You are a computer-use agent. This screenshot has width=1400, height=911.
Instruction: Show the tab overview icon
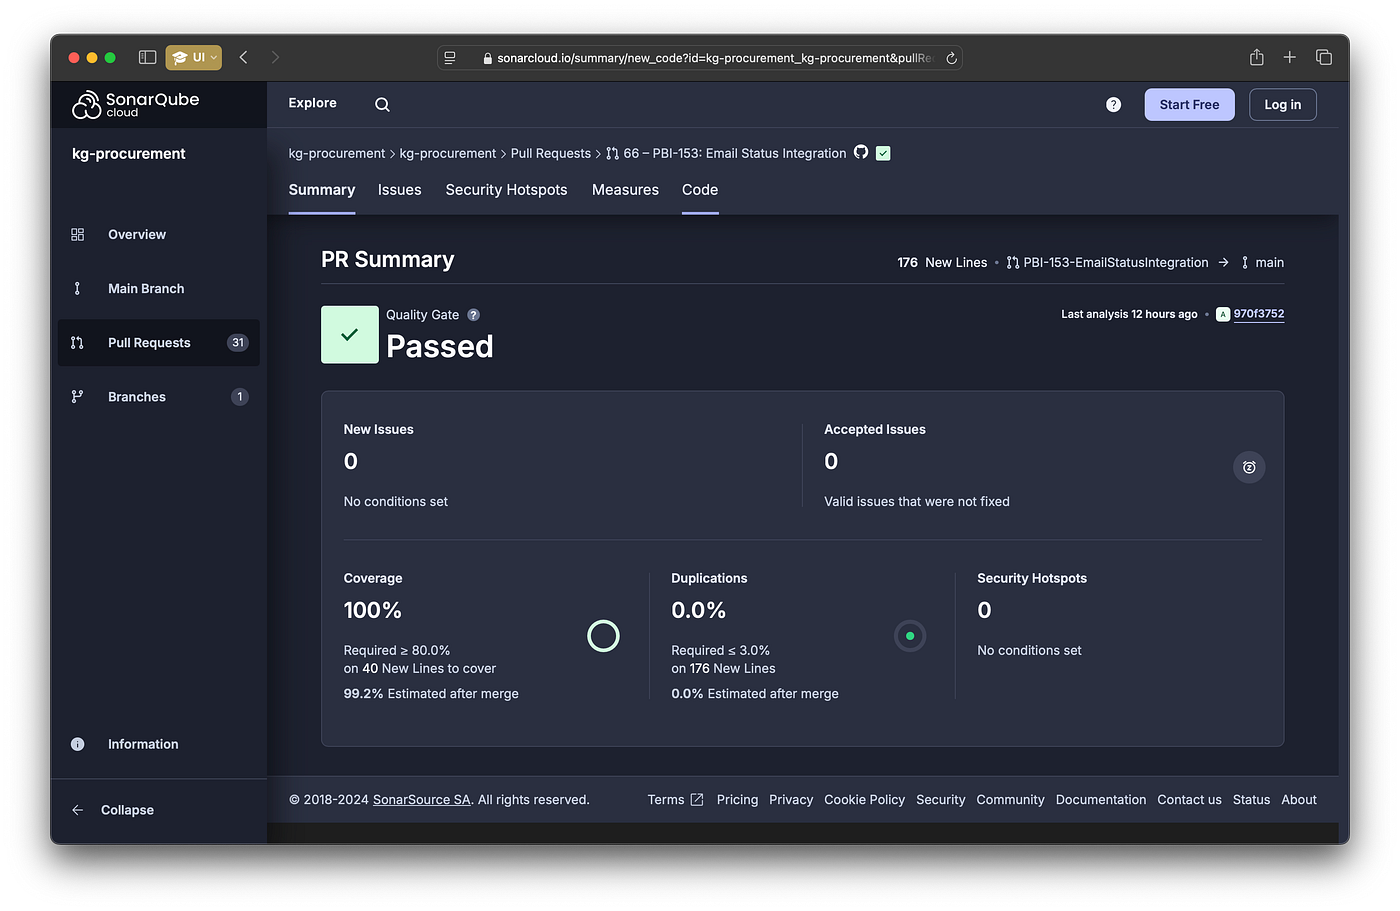pos(1323,58)
